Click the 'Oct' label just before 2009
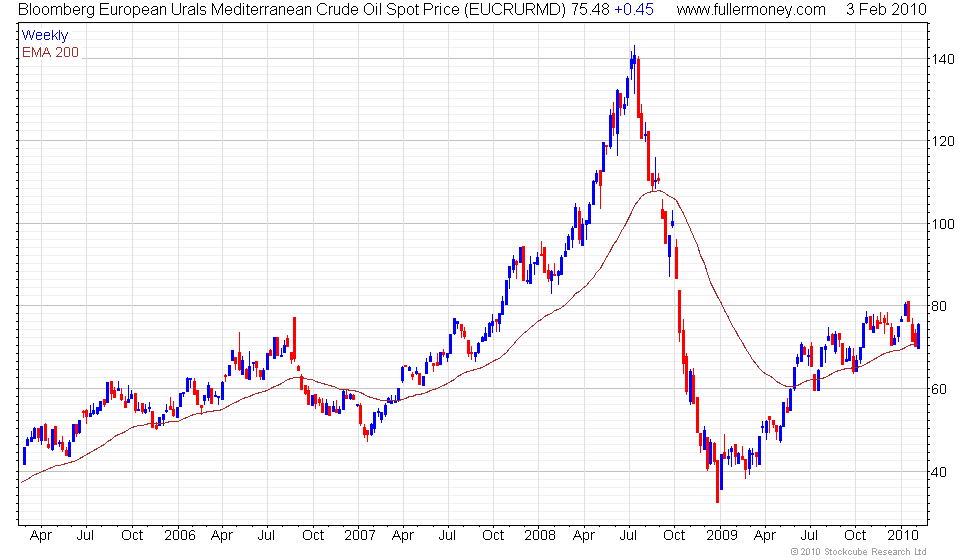This screenshot has height=560, width=980. pos(674,536)
